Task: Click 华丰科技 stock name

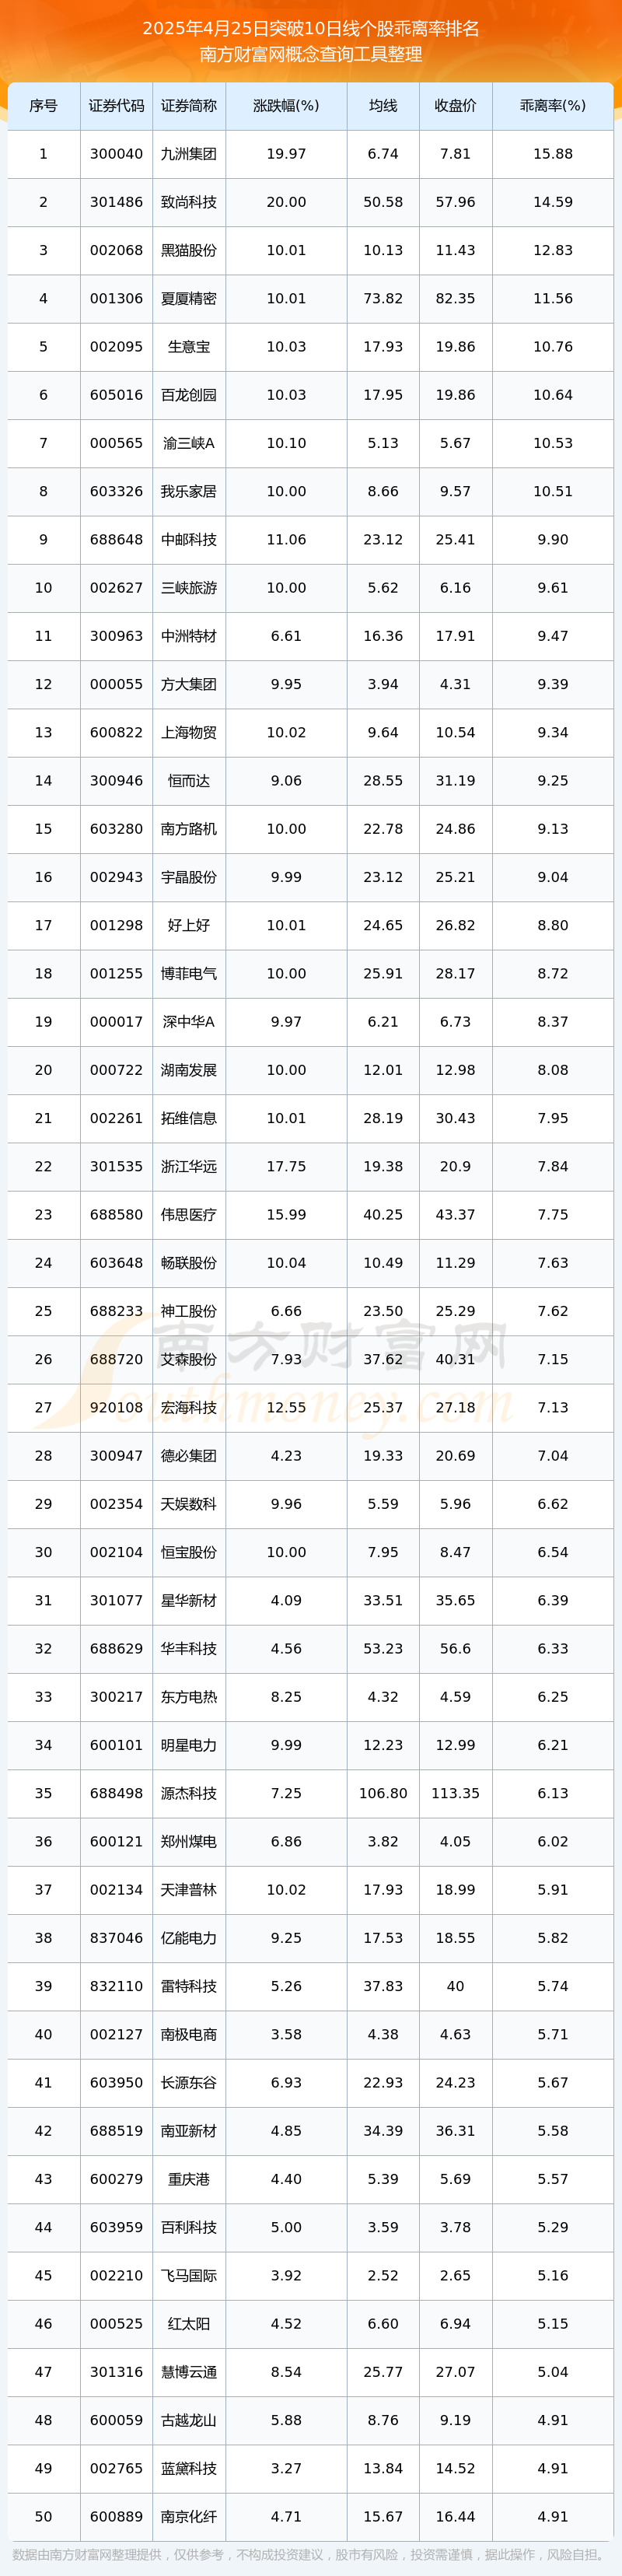Action: point(189,1648)
